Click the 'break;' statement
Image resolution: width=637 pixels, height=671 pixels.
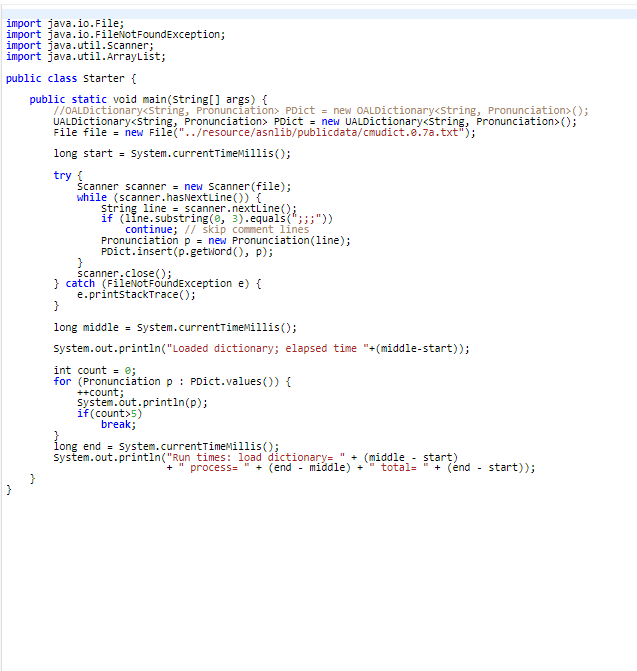click(x=119, y=425)
